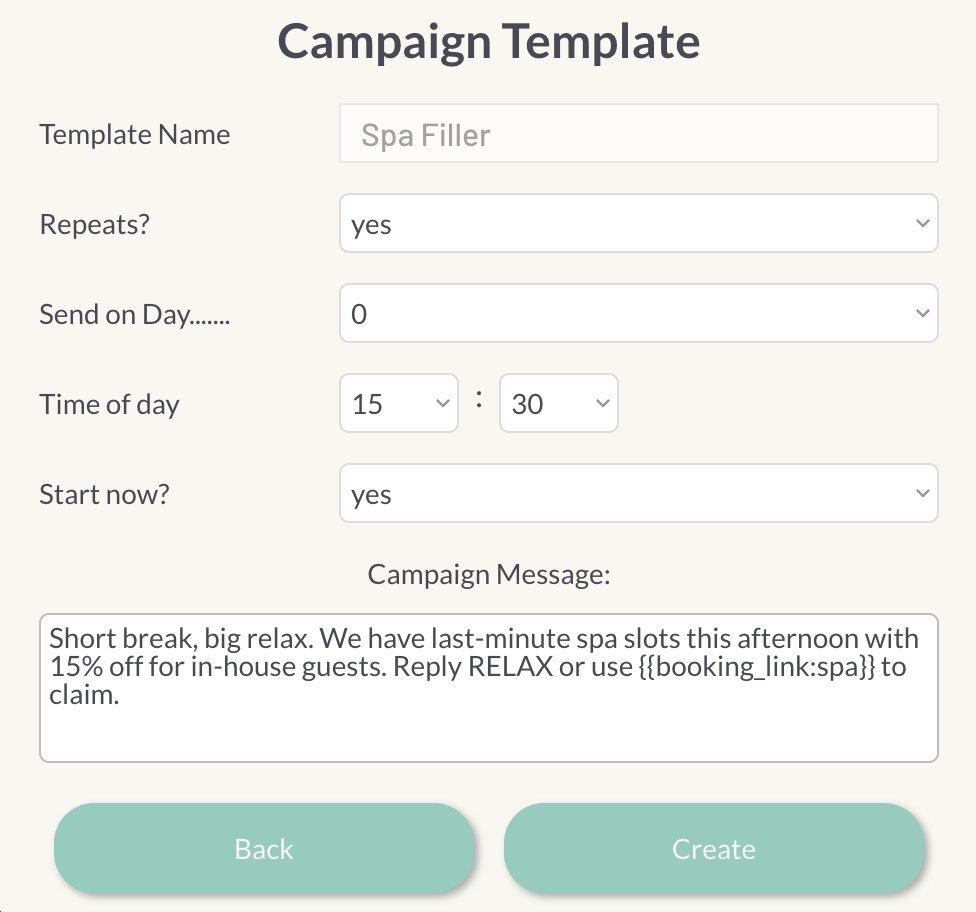The image size is (976, 912).
Task: Click the chevron on the Start now? selector
Action: pyautogui.click(x=923, y=493)
